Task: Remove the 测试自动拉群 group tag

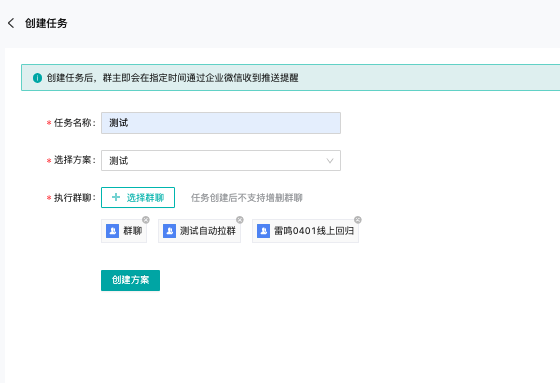Action: (240, 220)
